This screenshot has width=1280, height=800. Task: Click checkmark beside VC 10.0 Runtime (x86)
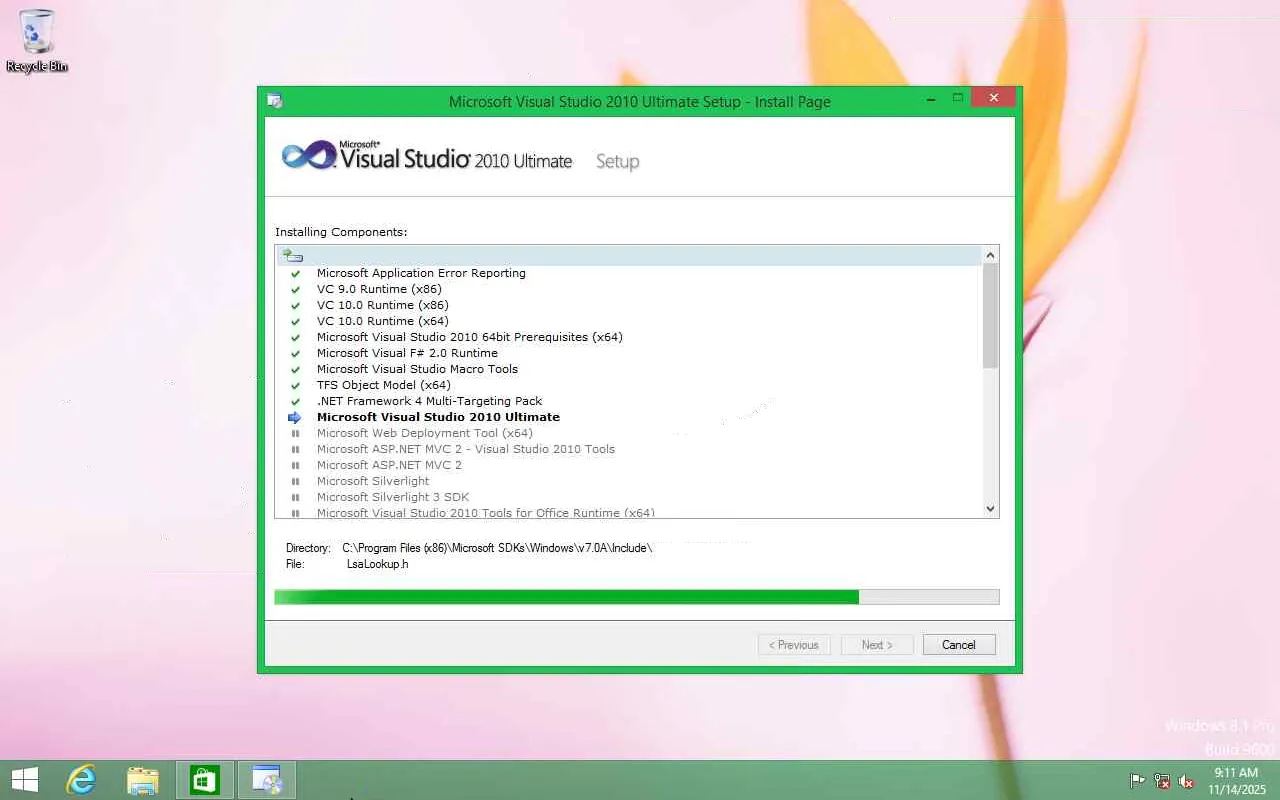pyautogui.click(x=295, y=305)
